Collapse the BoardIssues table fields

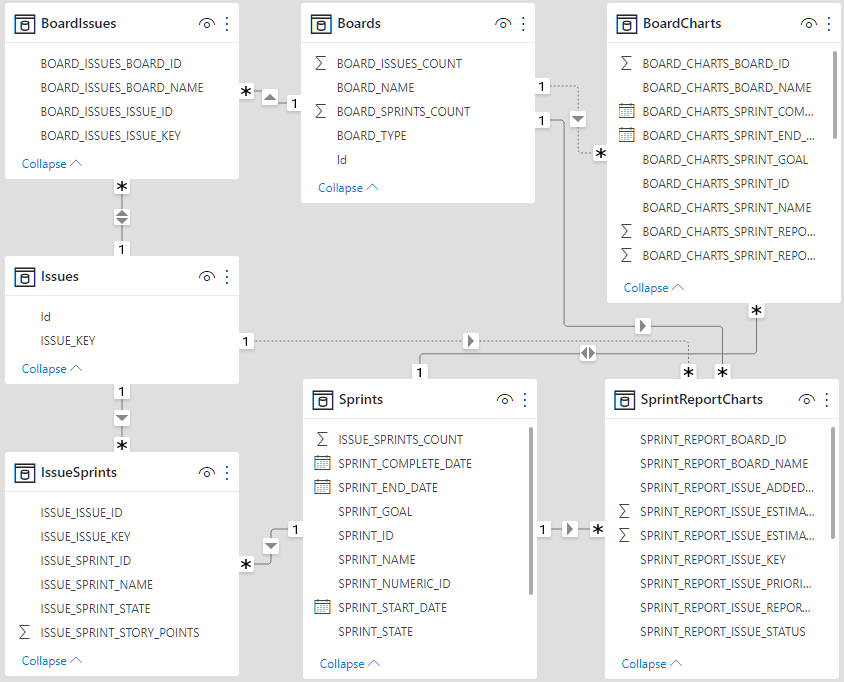point(52,164)
